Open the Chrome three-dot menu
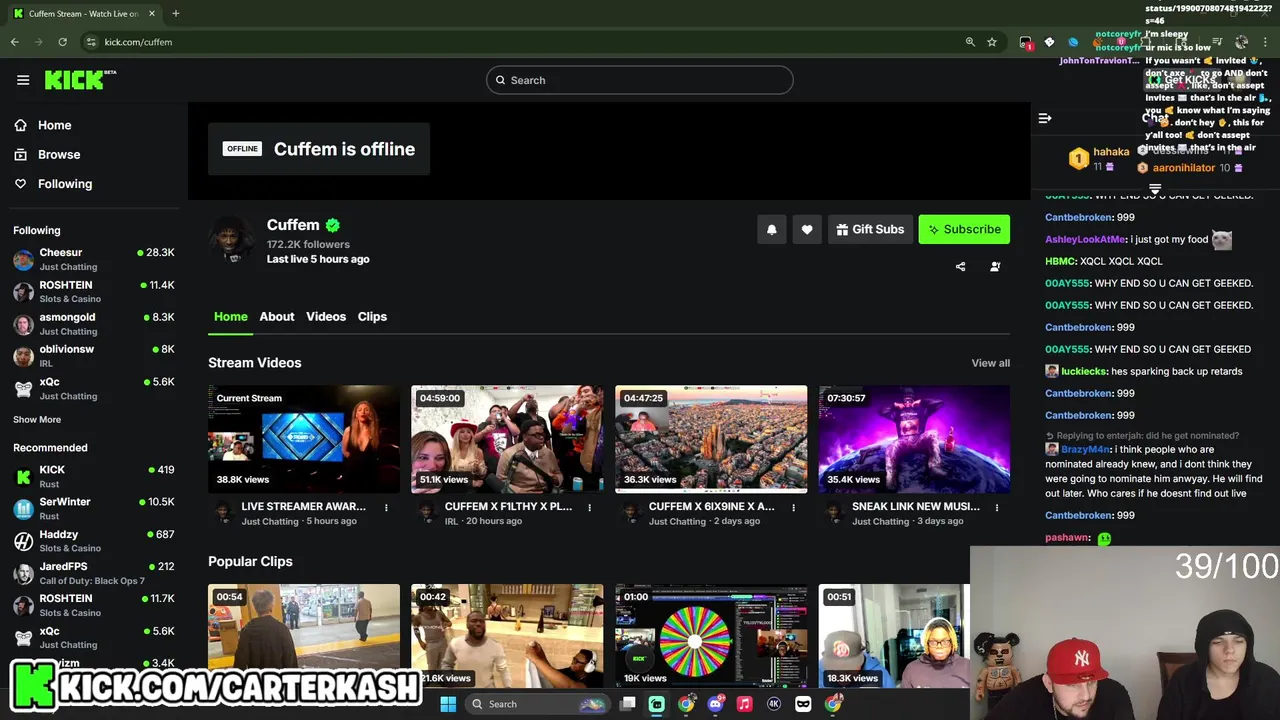The width and height of the screenshot is (1280, 720). pos(1266,42)
